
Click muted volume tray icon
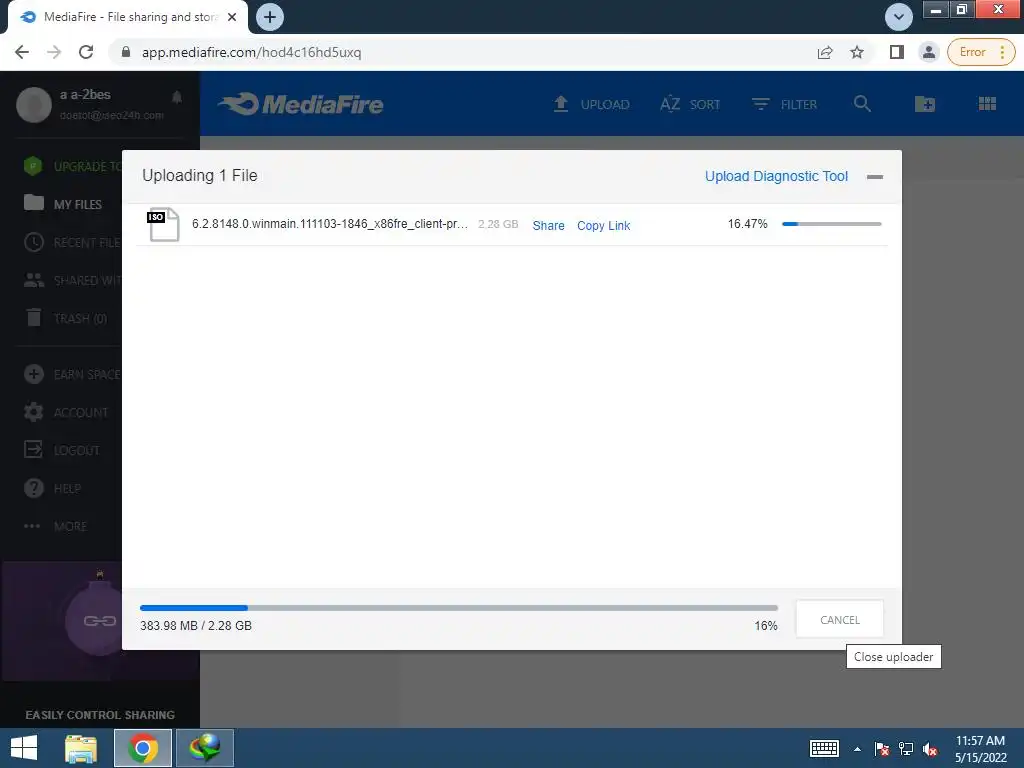930,749
